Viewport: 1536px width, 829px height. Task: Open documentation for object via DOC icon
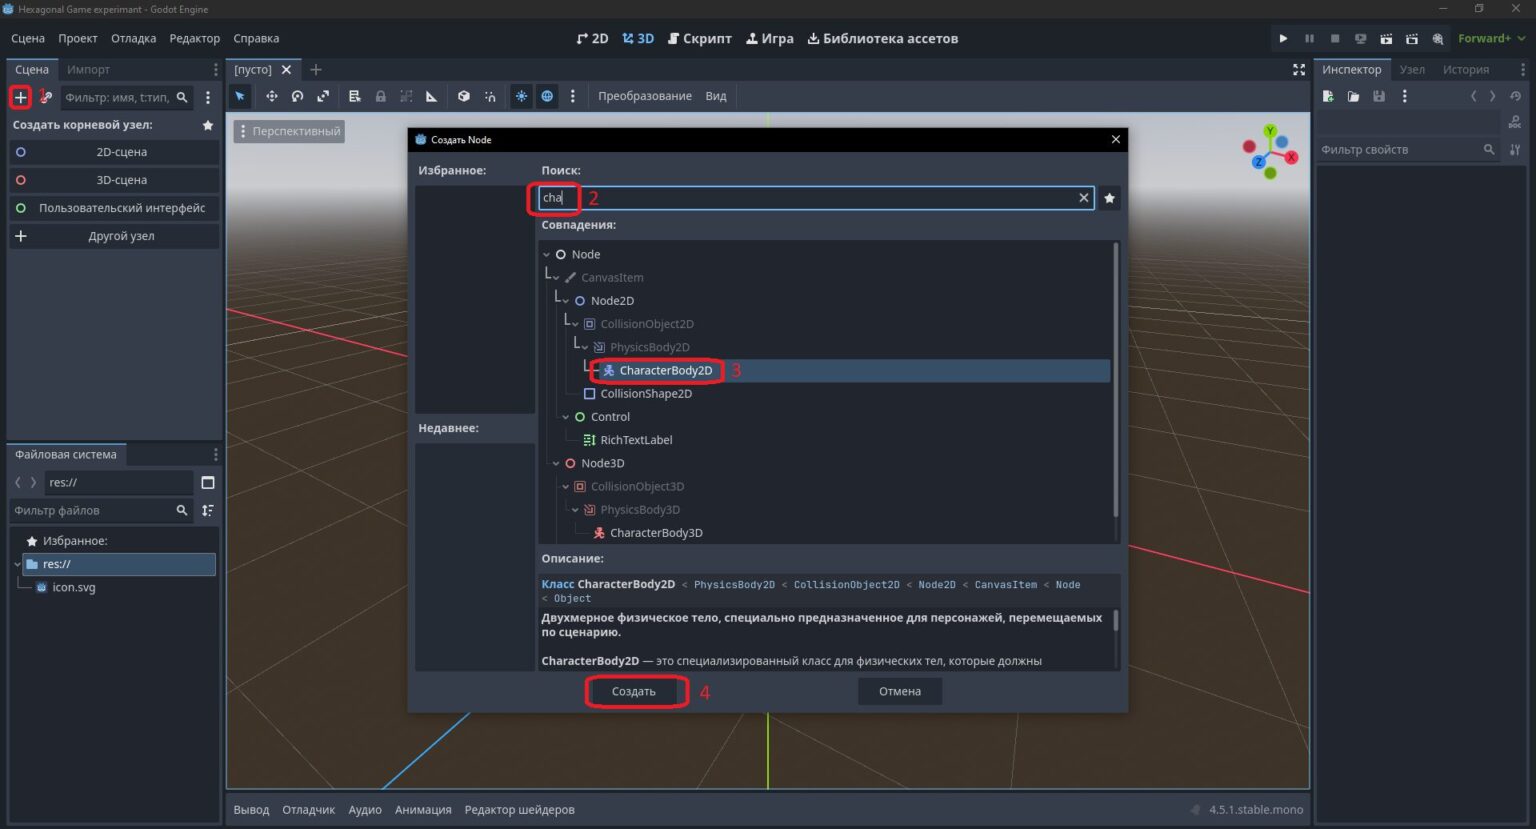(1516, 122)
